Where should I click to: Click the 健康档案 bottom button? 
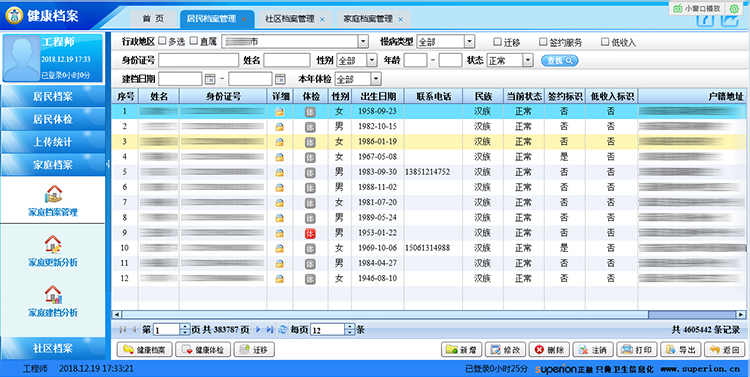click(145, 350)
